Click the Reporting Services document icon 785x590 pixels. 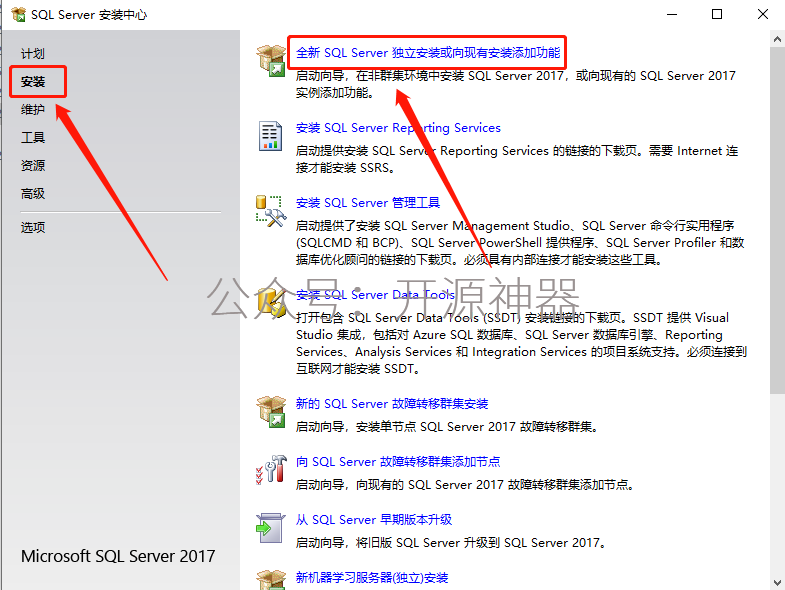pyautogui.click(x=270, y=136)
